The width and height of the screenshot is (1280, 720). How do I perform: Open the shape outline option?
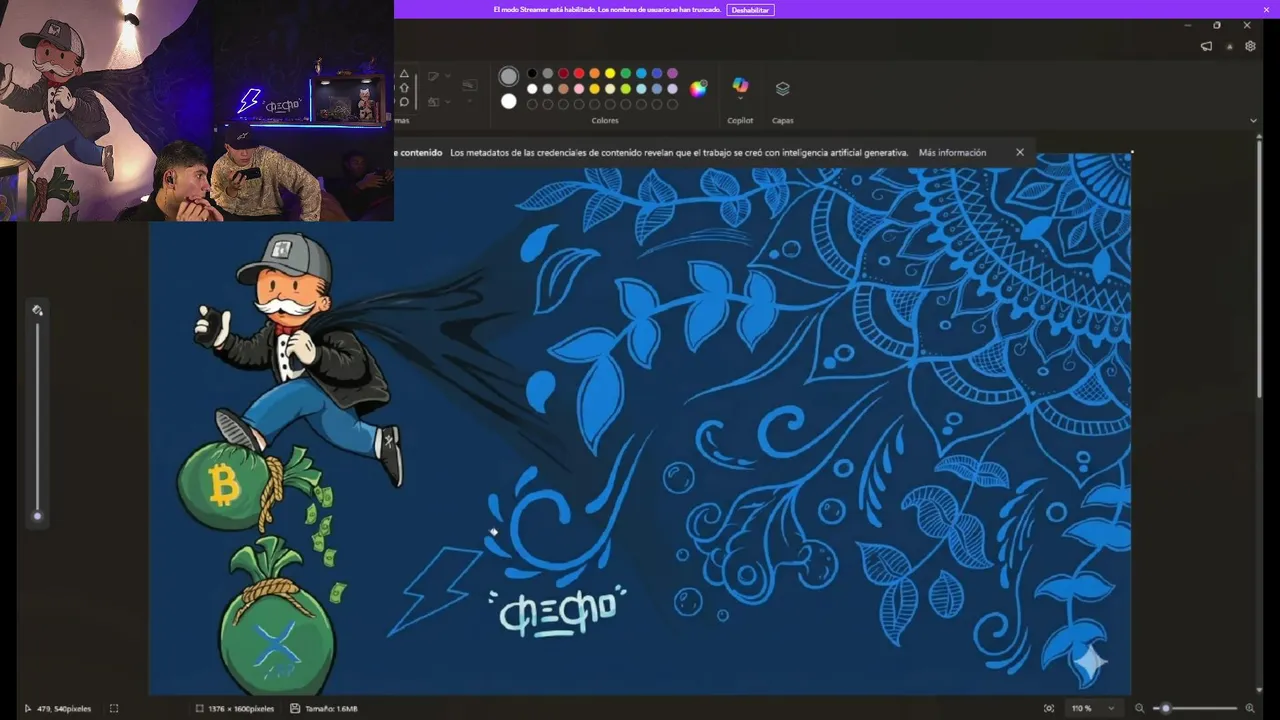click(433, 76)
